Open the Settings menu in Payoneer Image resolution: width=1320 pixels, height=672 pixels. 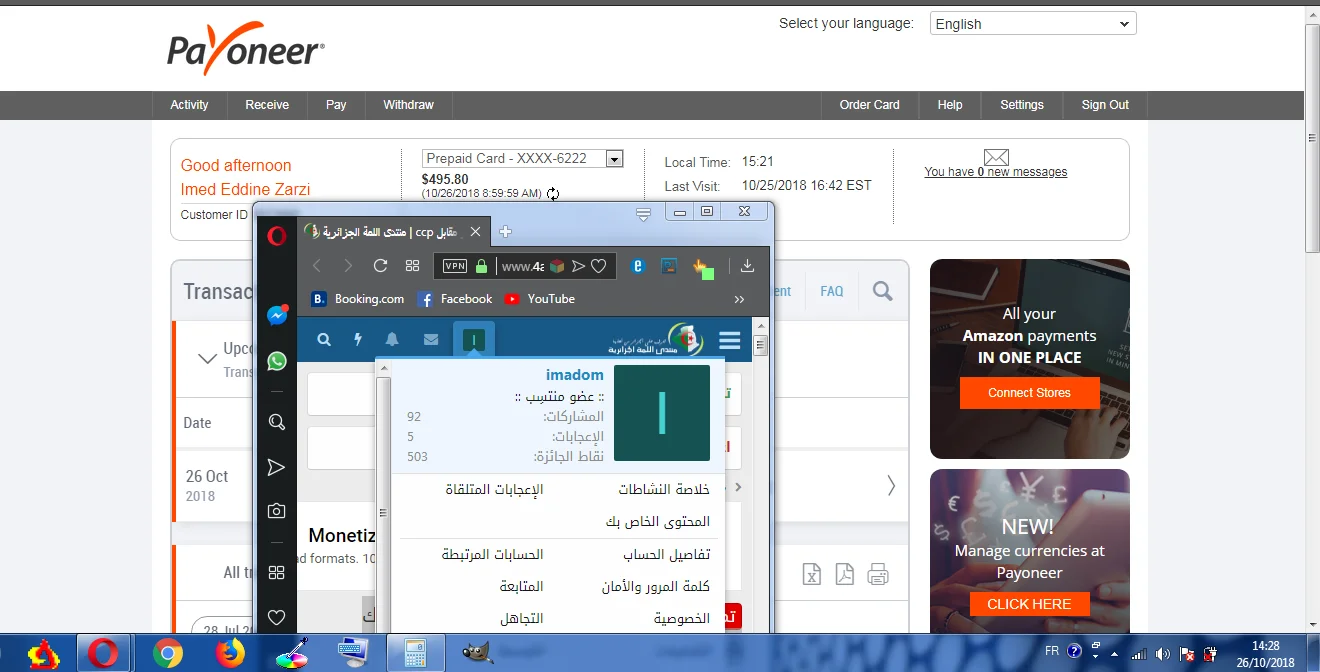coord(1021,105)
